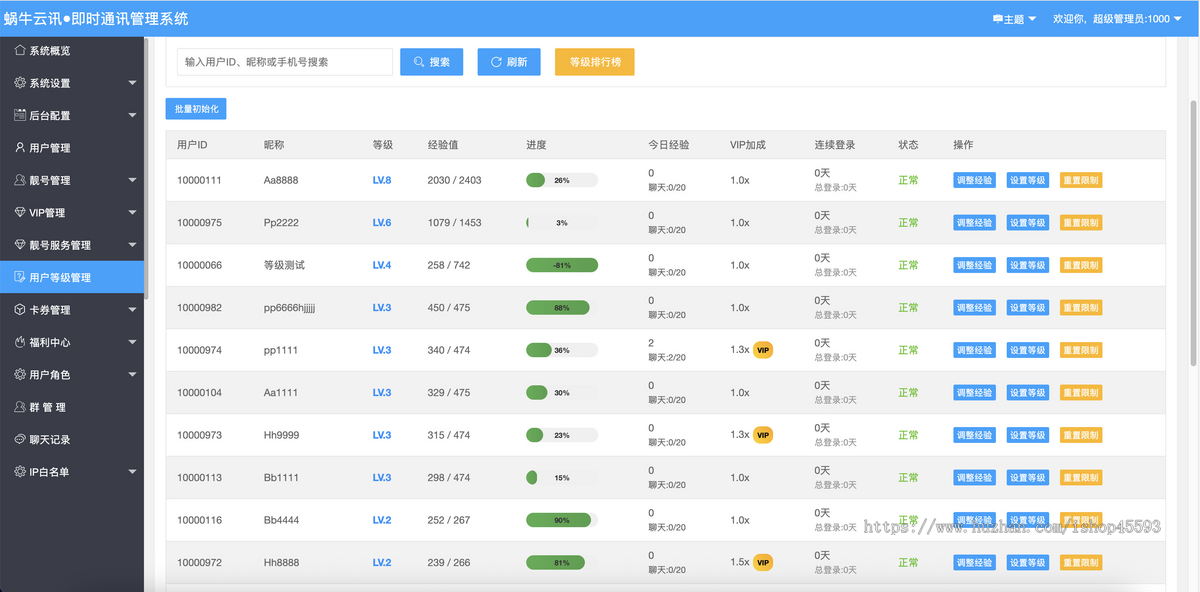The width and height of the screenshot is (1200, 592).
Task: Expand the VIP管理 submenu arrow
Action: coord(133,212)
